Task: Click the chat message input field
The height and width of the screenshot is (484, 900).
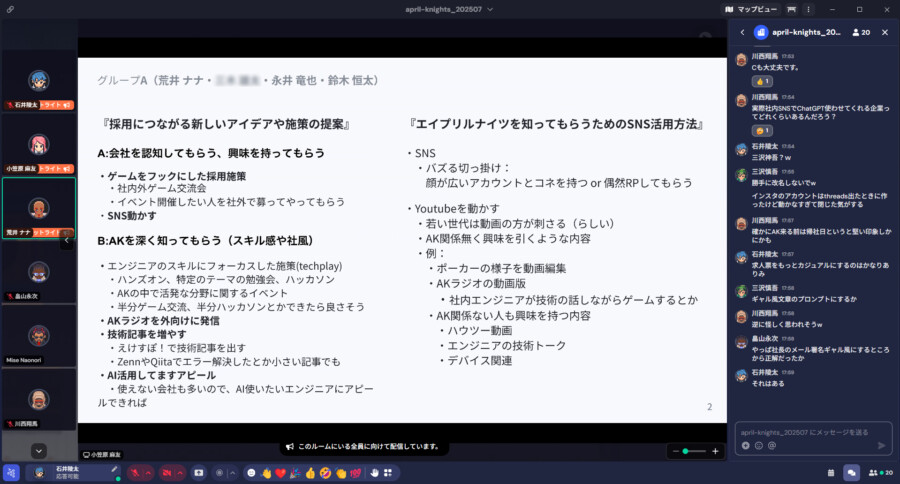Action: point(812,432)
